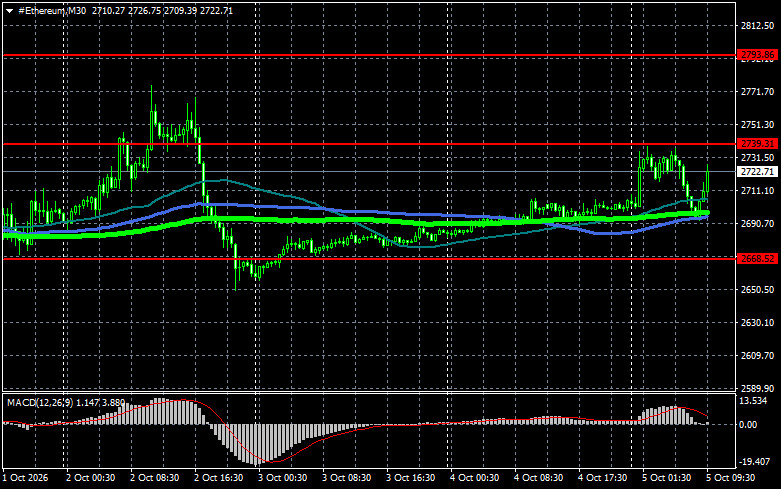The image size is (781, 489).
Task: Click the 2589.90 price scale value
Action: tap(758, 388)
